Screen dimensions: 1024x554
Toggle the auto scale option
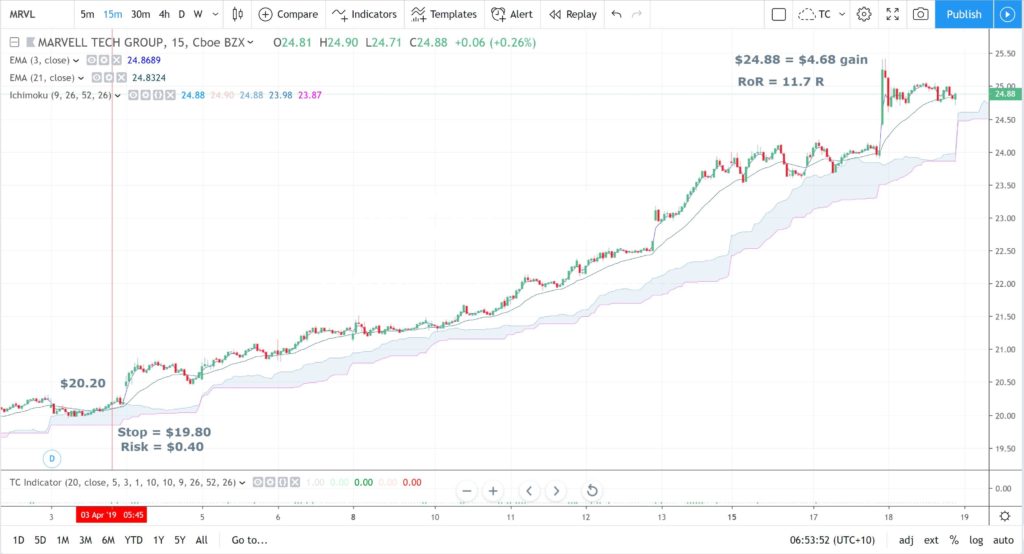click(x=1003, y=540)
